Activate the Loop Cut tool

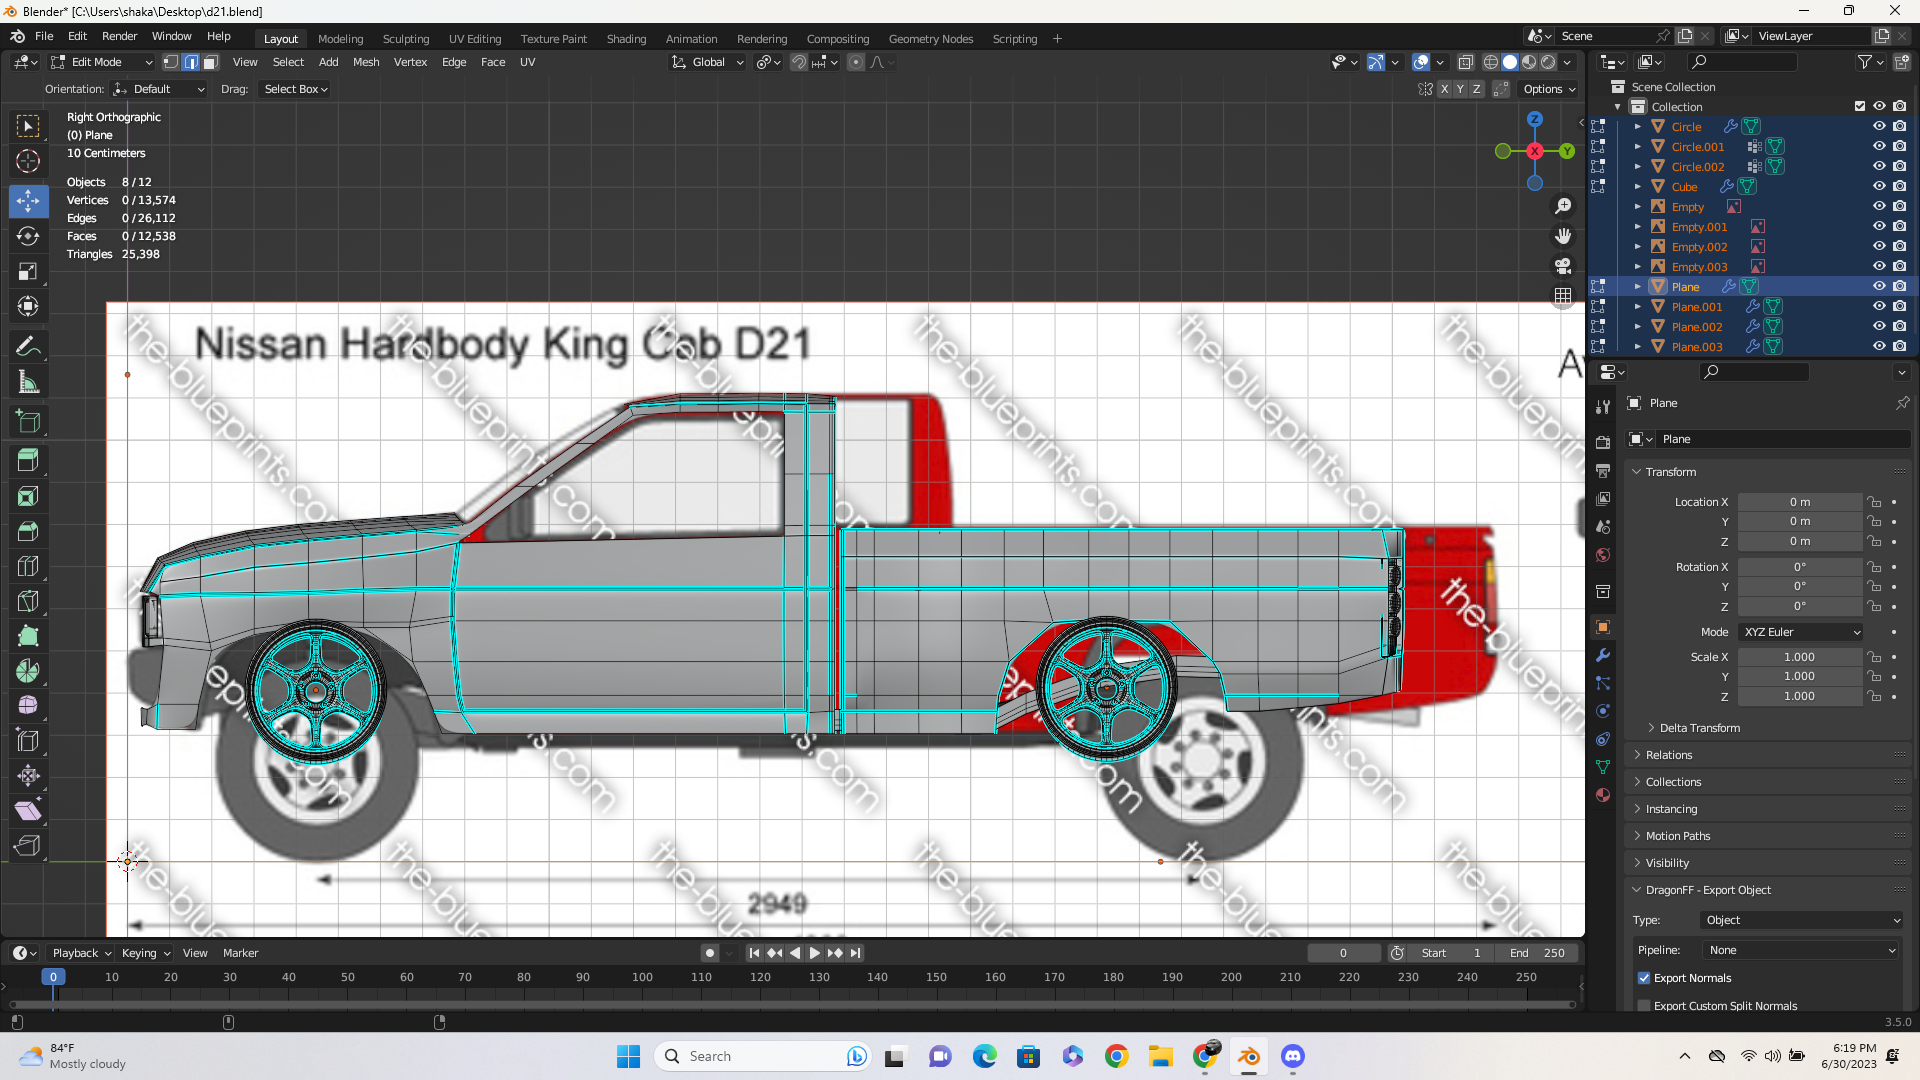(x=28, y=566)
